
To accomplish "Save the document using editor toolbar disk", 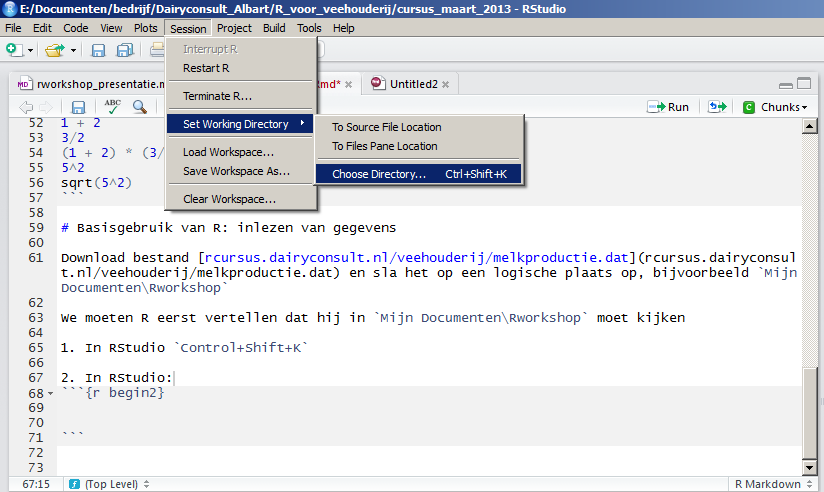I will coord(78,107).
